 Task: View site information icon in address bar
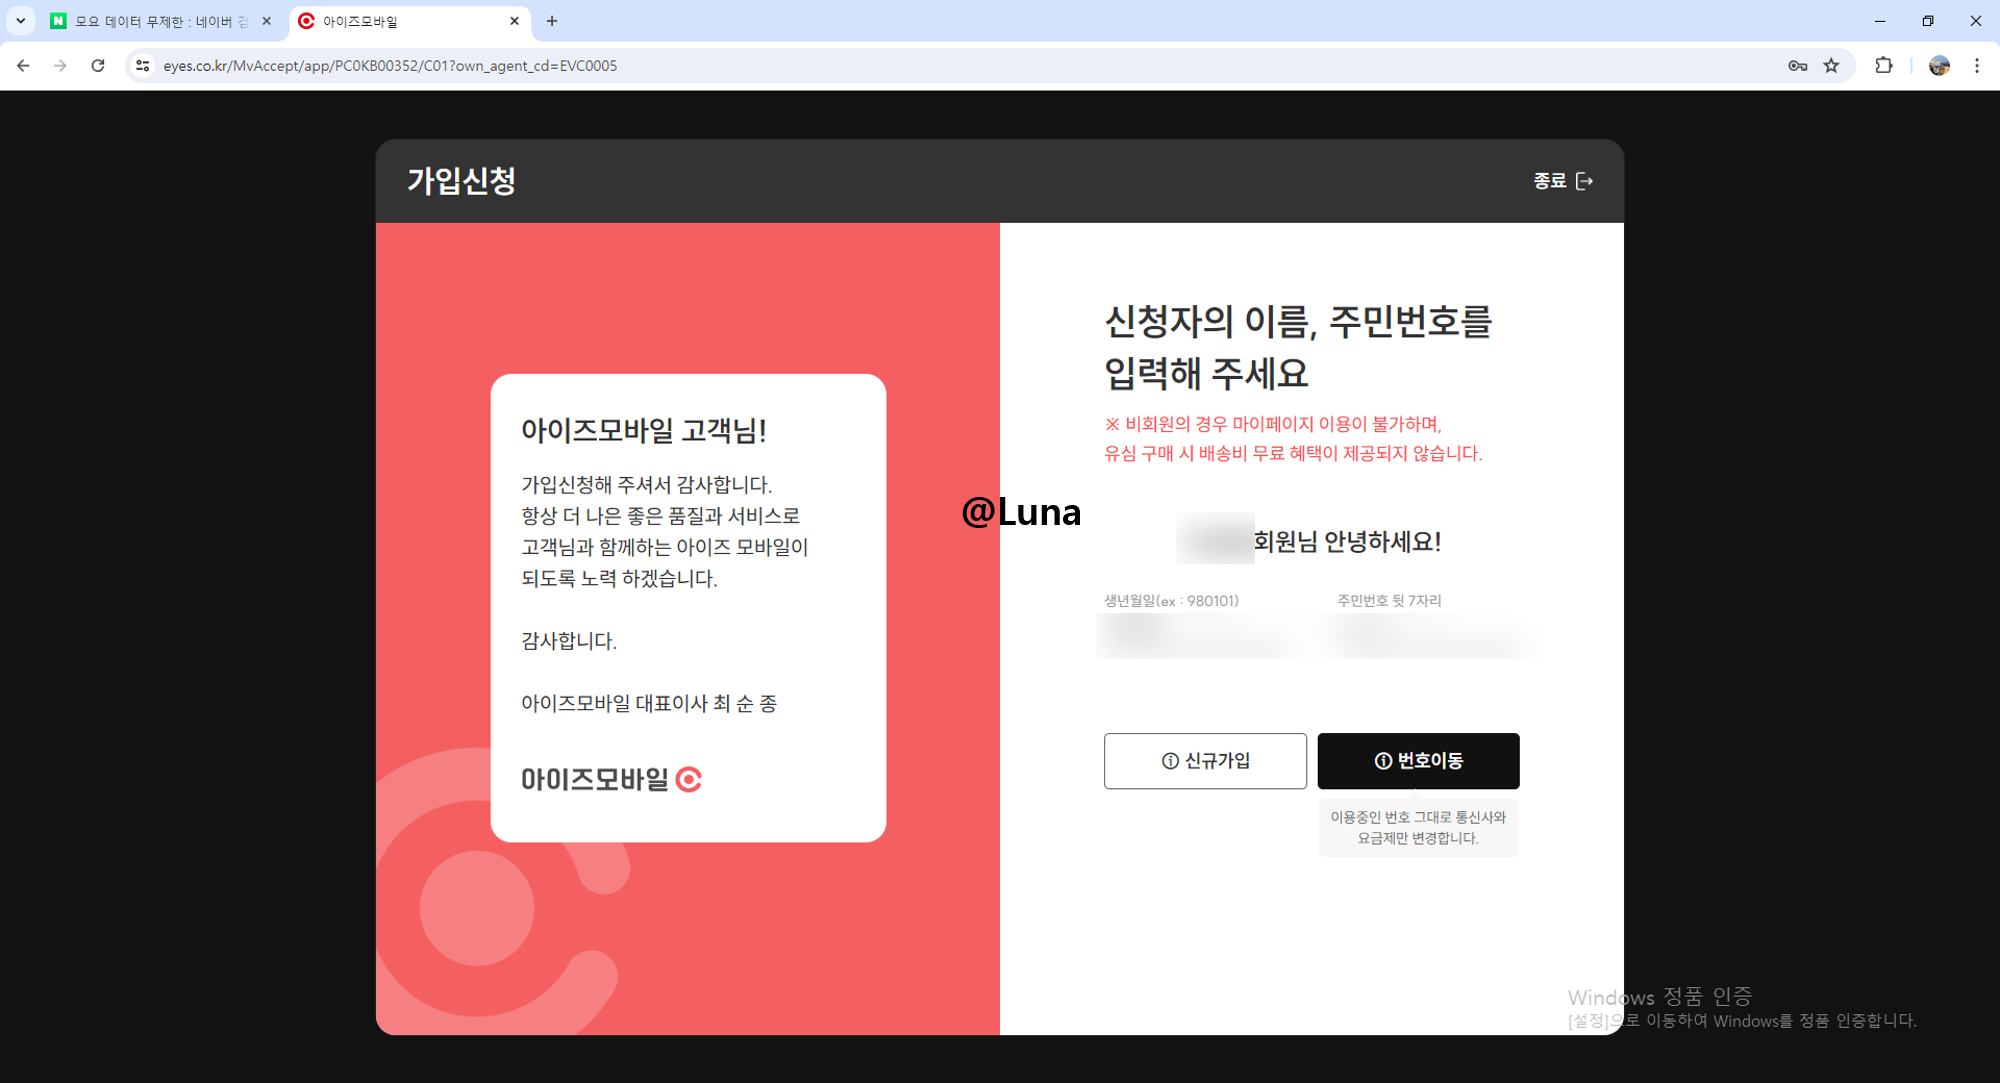click(143, 66)
